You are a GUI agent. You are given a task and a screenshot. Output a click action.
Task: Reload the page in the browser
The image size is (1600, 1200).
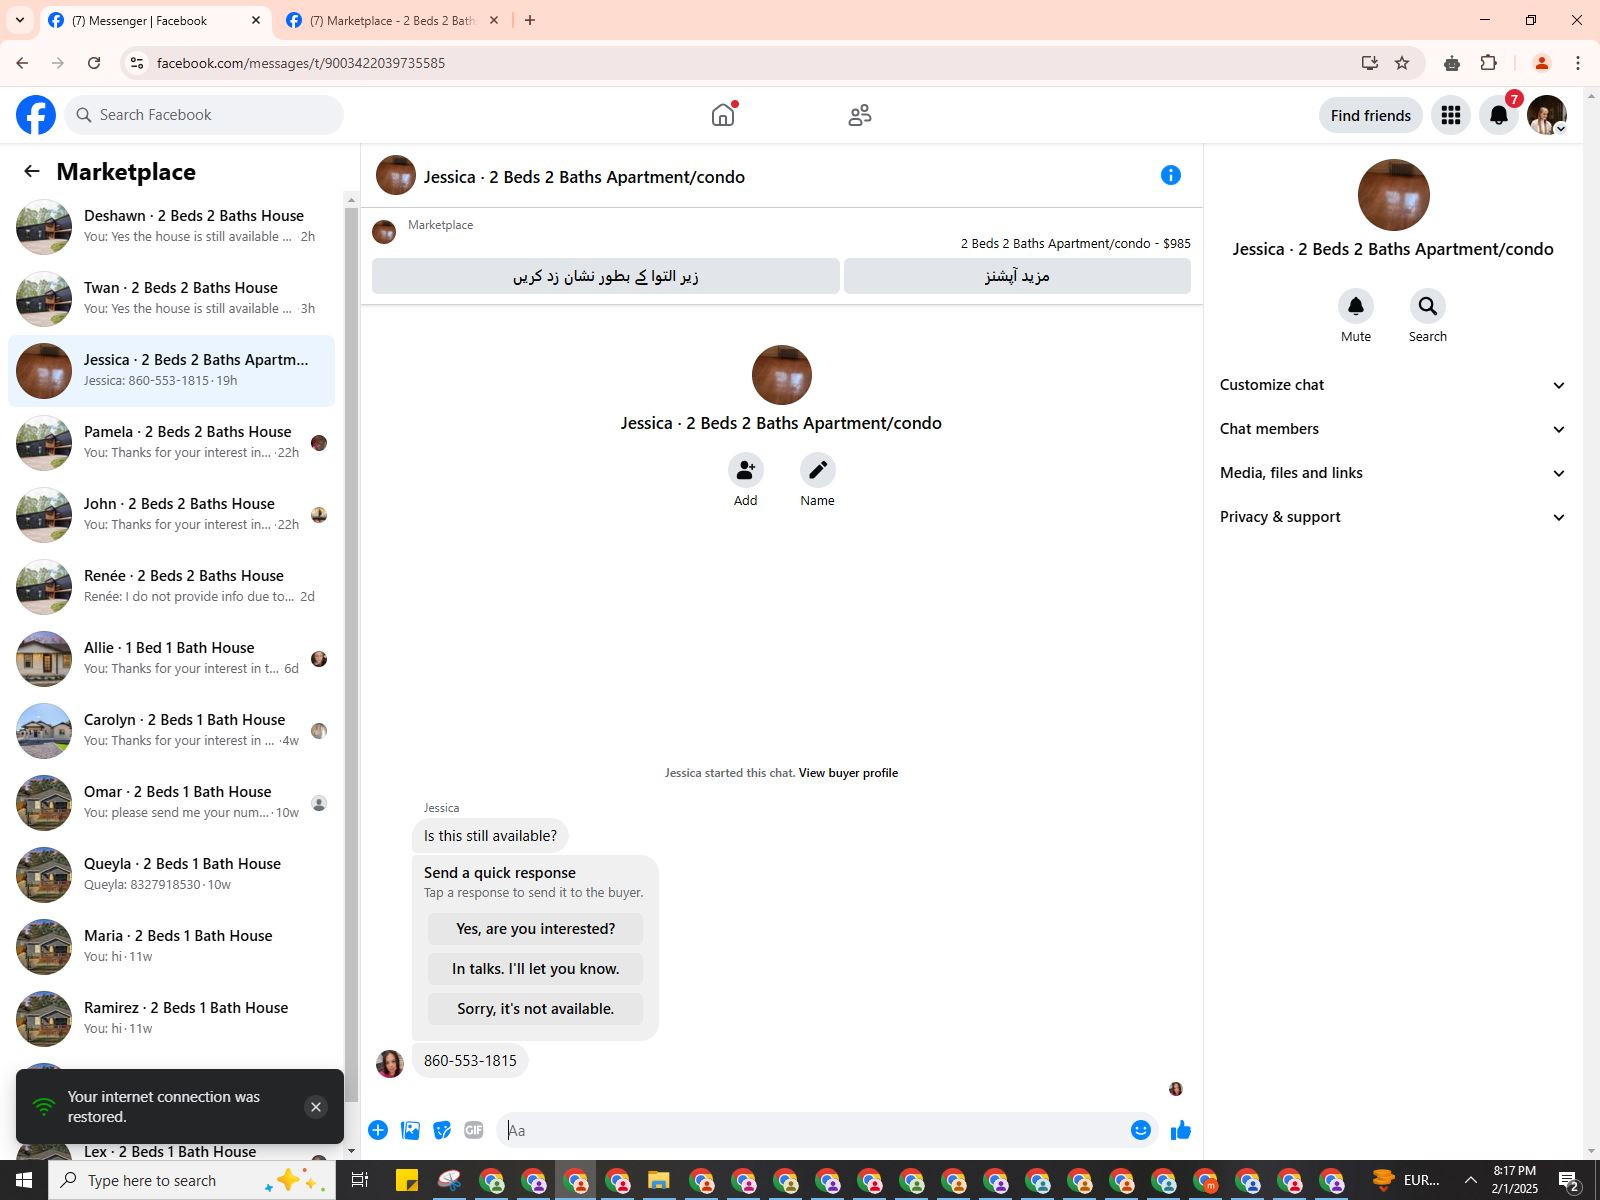pyautogui.click(x=94, y=63)
